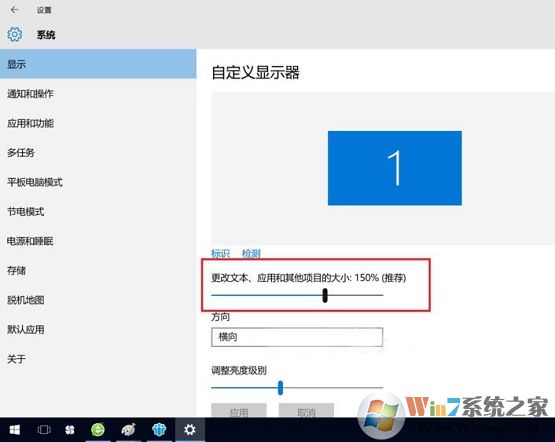Launch the green browser icon in taskbar
555x442 pixels.
[x=98, y=430]
